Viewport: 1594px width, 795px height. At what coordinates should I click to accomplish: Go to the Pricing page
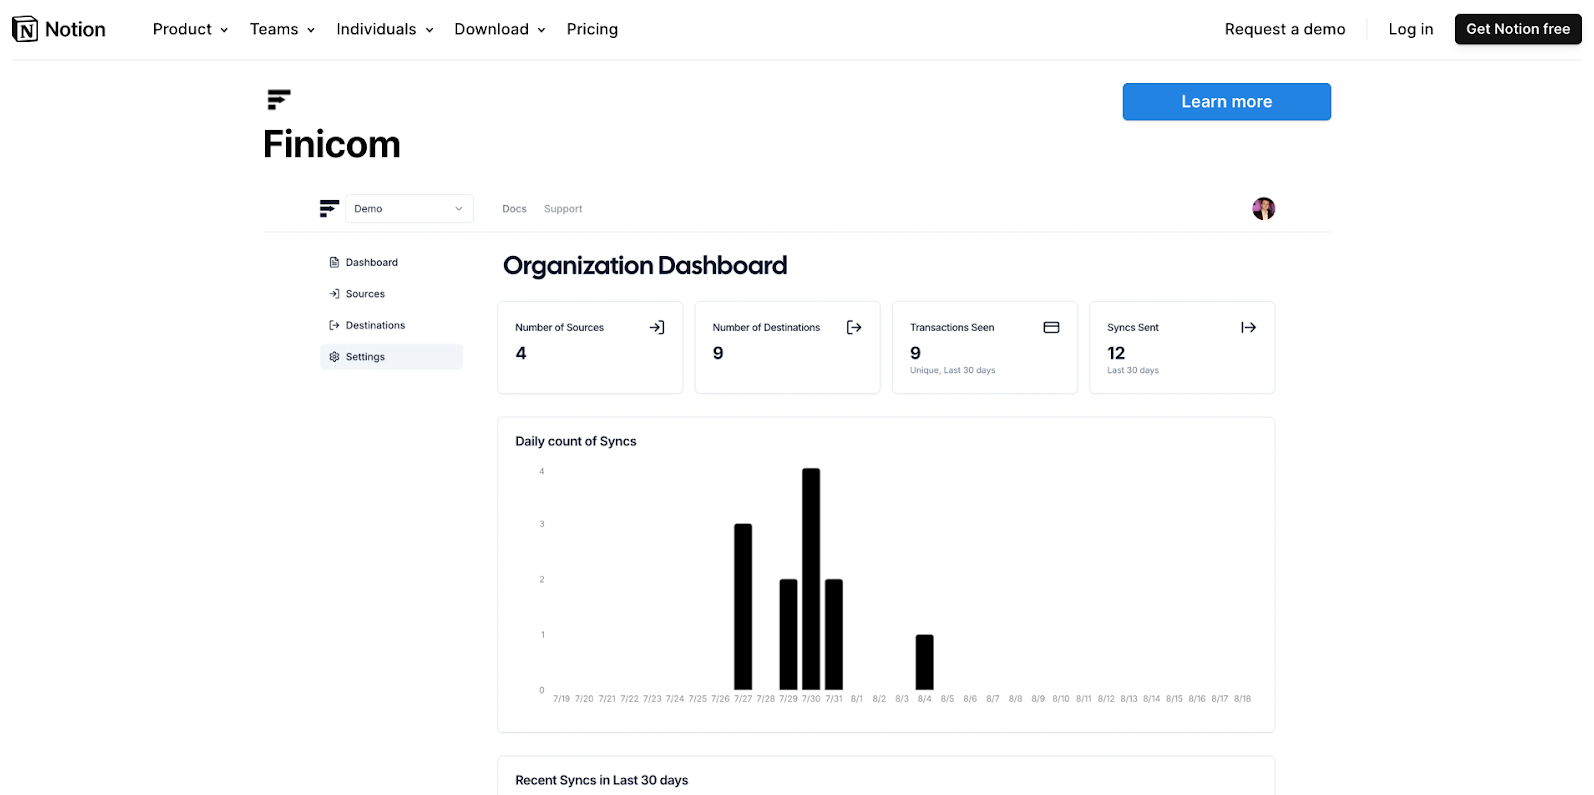[x=592, y=29]
